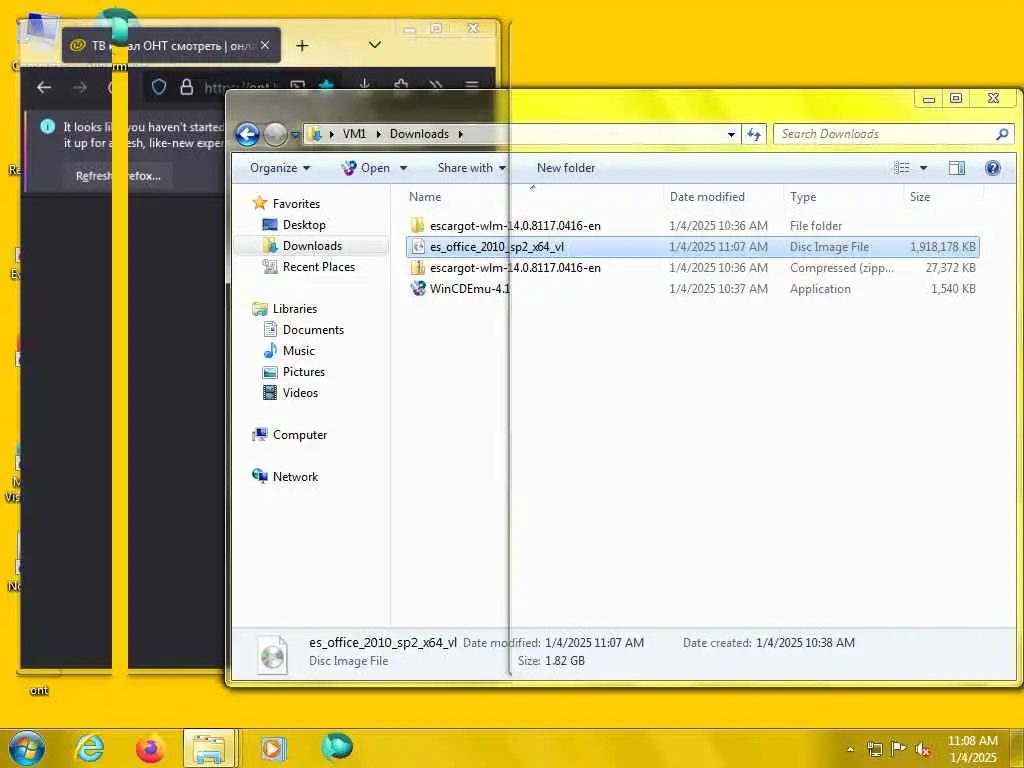Expand the arrow after VM1 in breadcrumb
1024x768 pixels.
tap(378, 134)
